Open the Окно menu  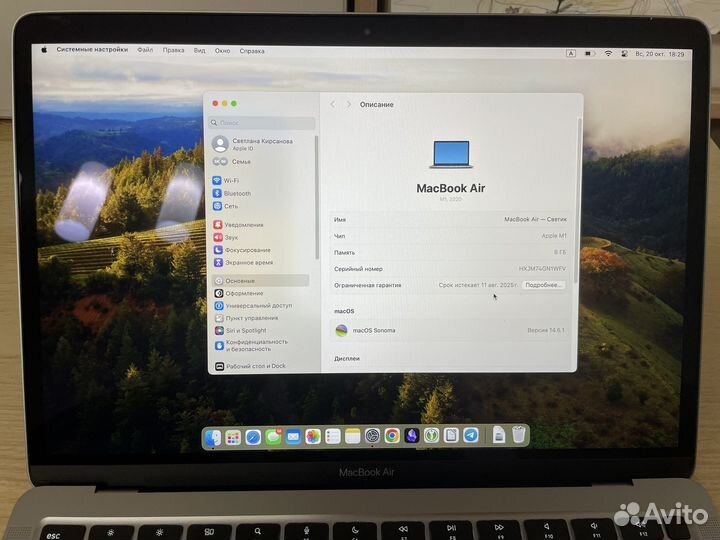click(x=222, y=51)
